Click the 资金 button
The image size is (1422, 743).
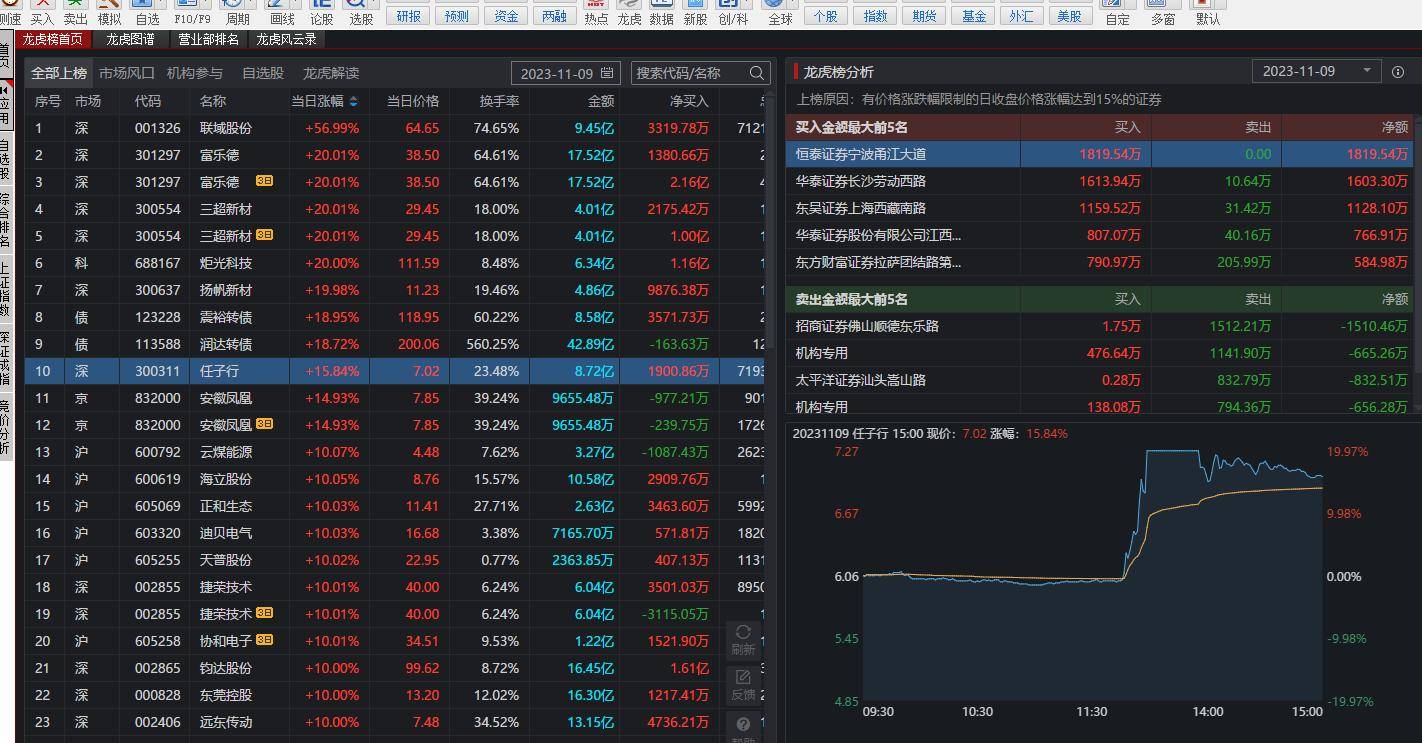506,16
